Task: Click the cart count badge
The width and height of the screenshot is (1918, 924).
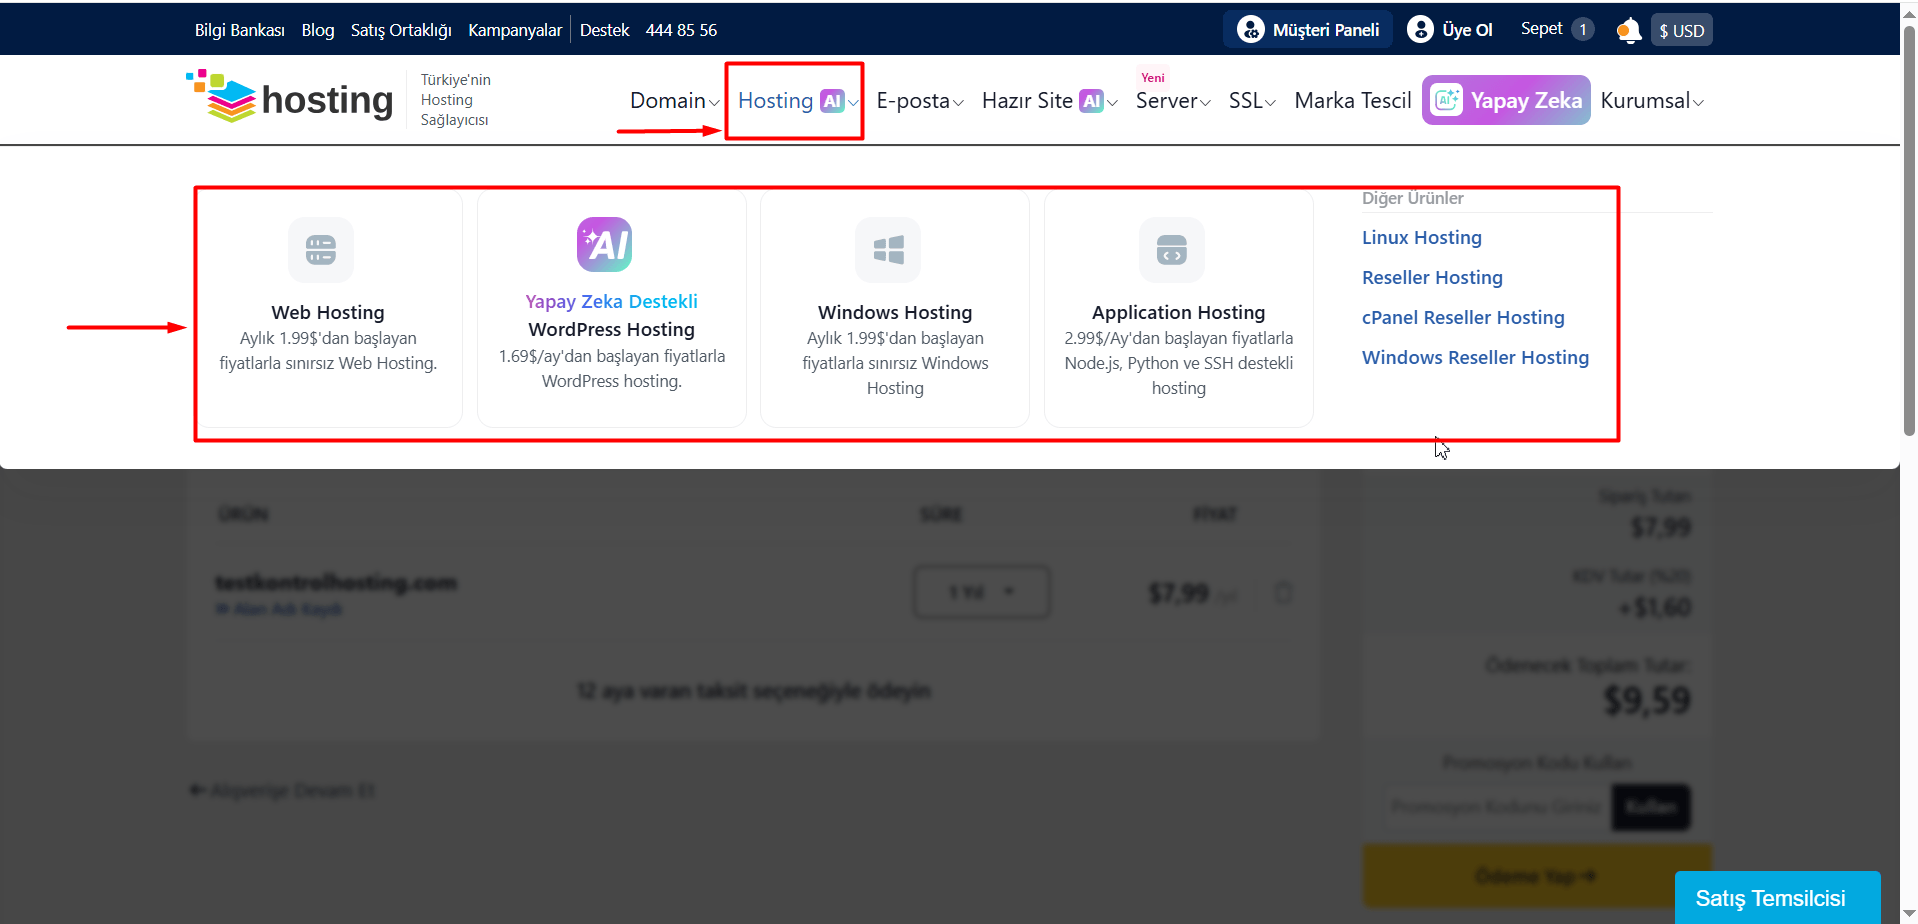Action: (1583, 30)
